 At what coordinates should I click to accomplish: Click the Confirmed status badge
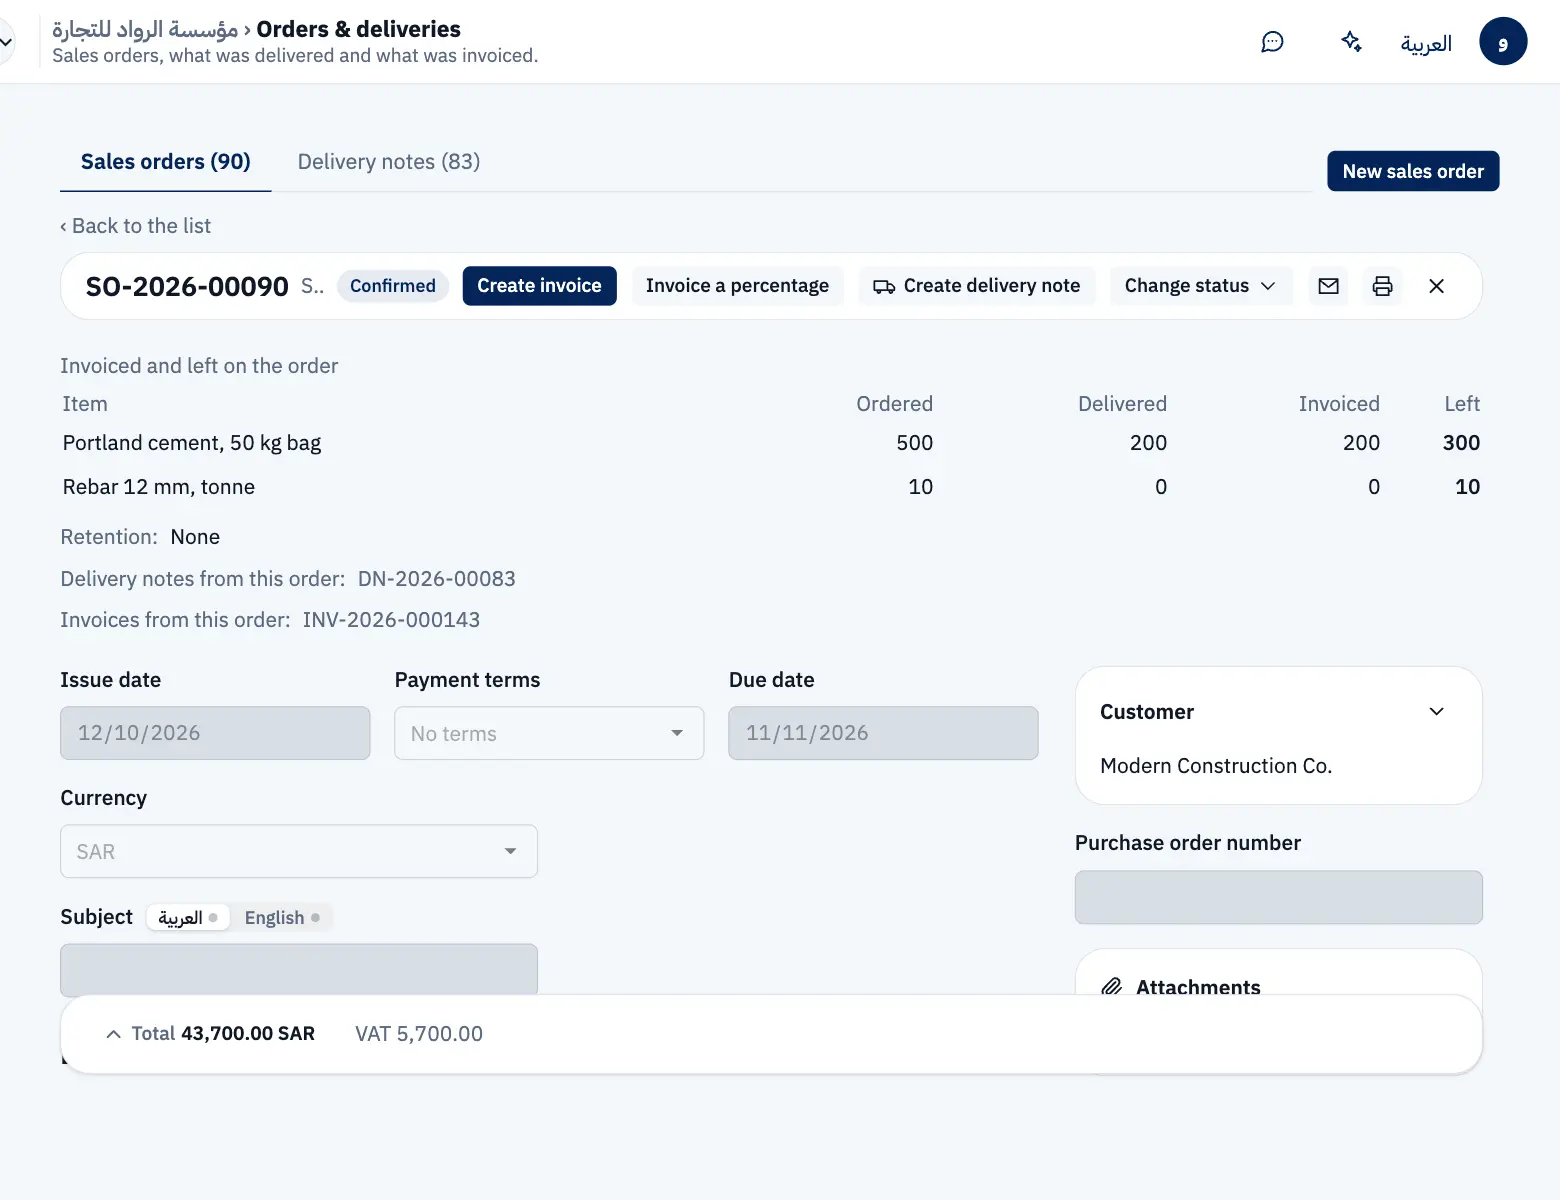(x=393, y=286)
